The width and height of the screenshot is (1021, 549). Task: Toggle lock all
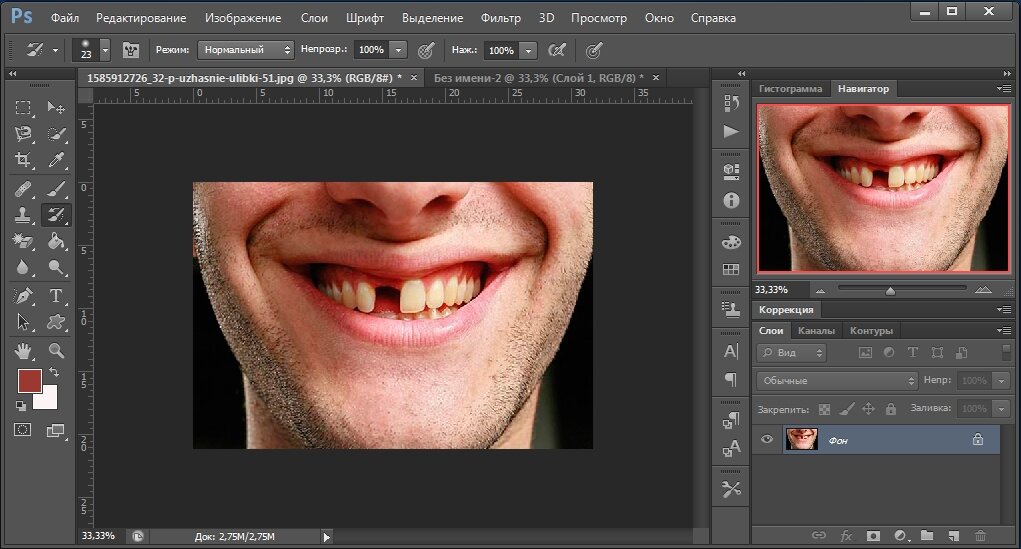click(x=891, y=409)
